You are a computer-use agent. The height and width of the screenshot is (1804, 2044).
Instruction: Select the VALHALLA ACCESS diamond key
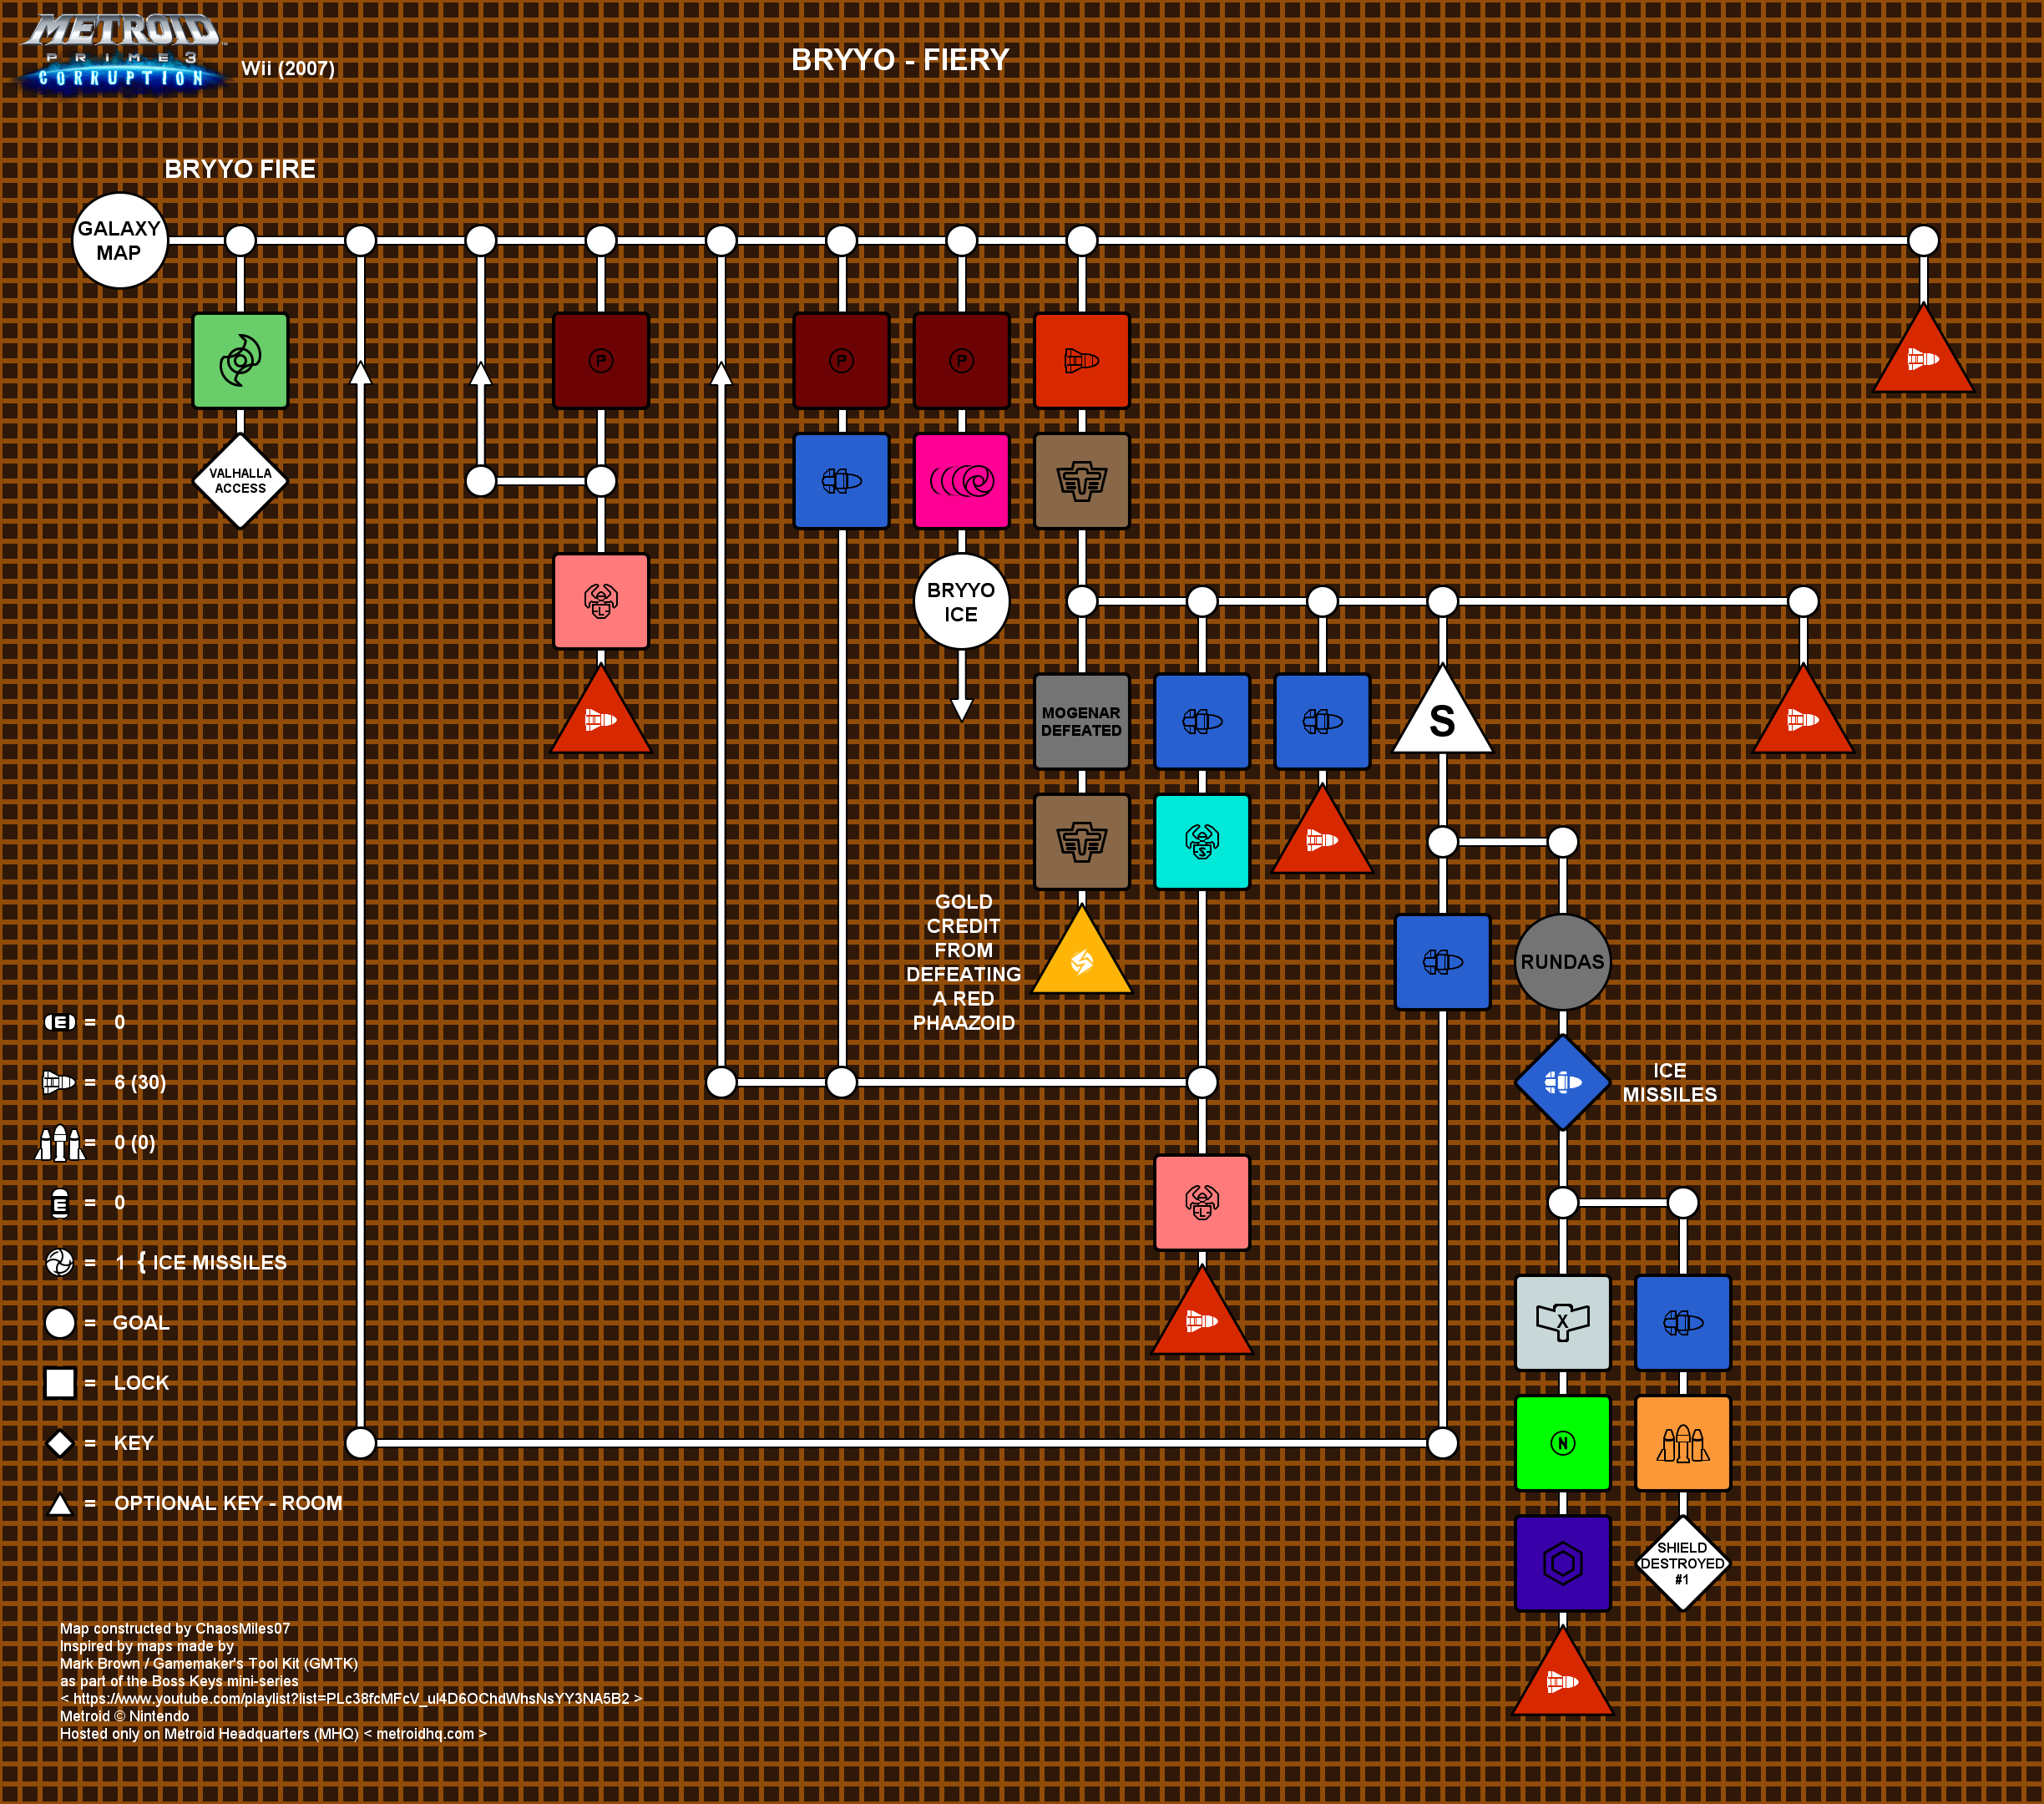(240, 481)
